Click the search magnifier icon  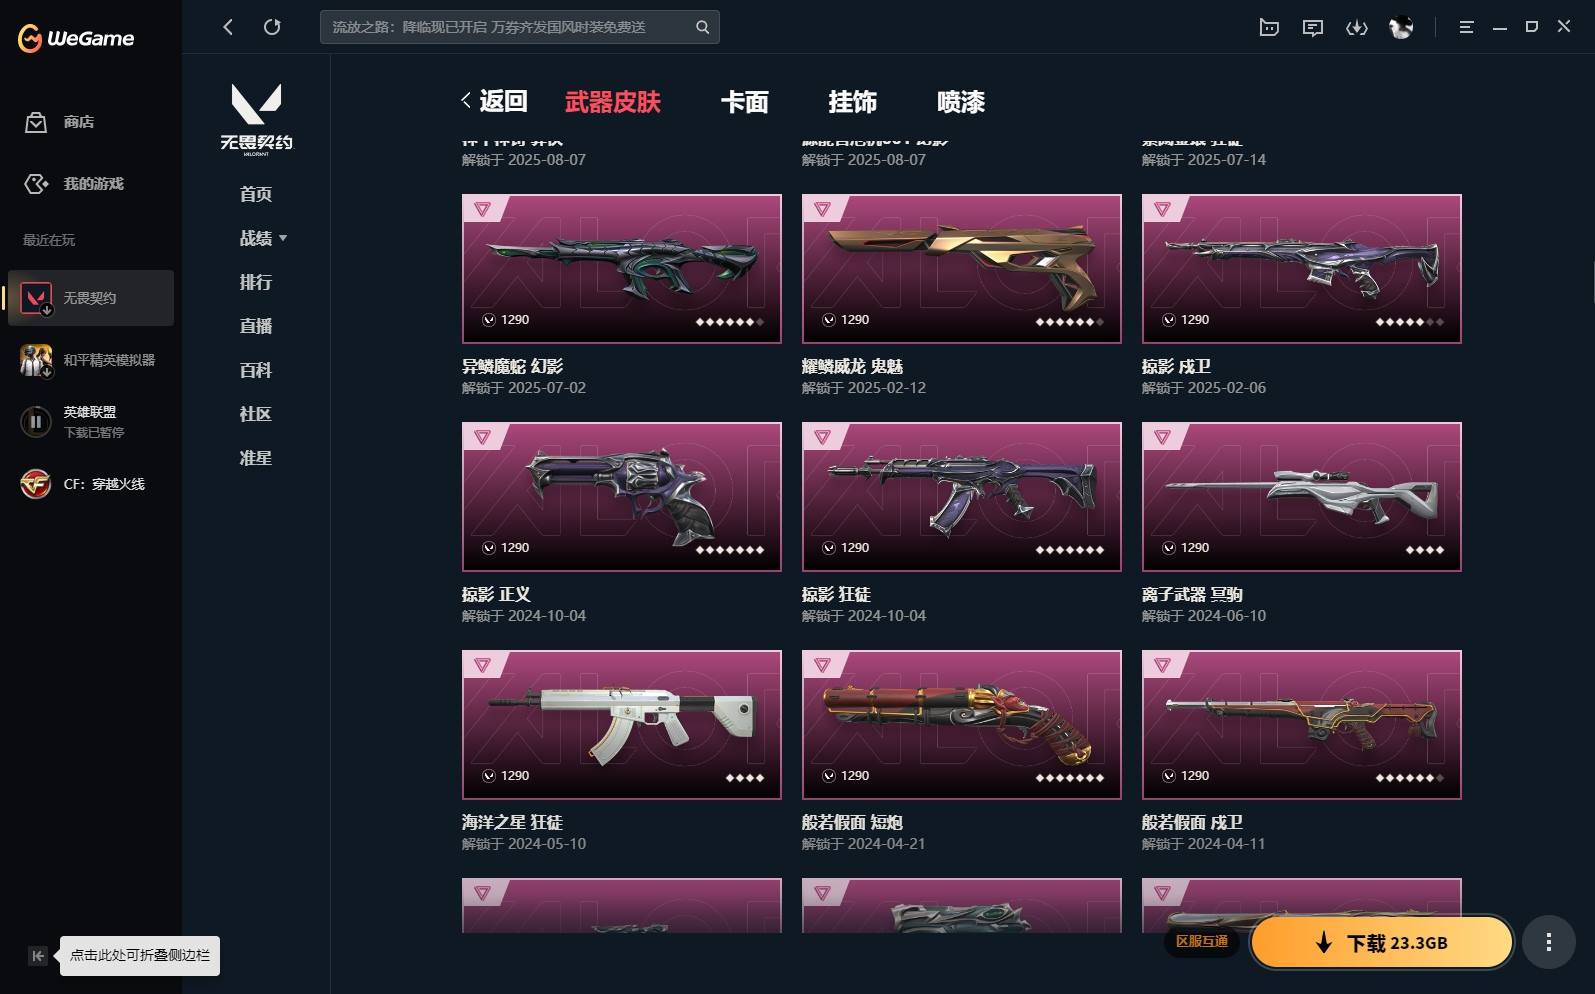click(x=702, y=27)
